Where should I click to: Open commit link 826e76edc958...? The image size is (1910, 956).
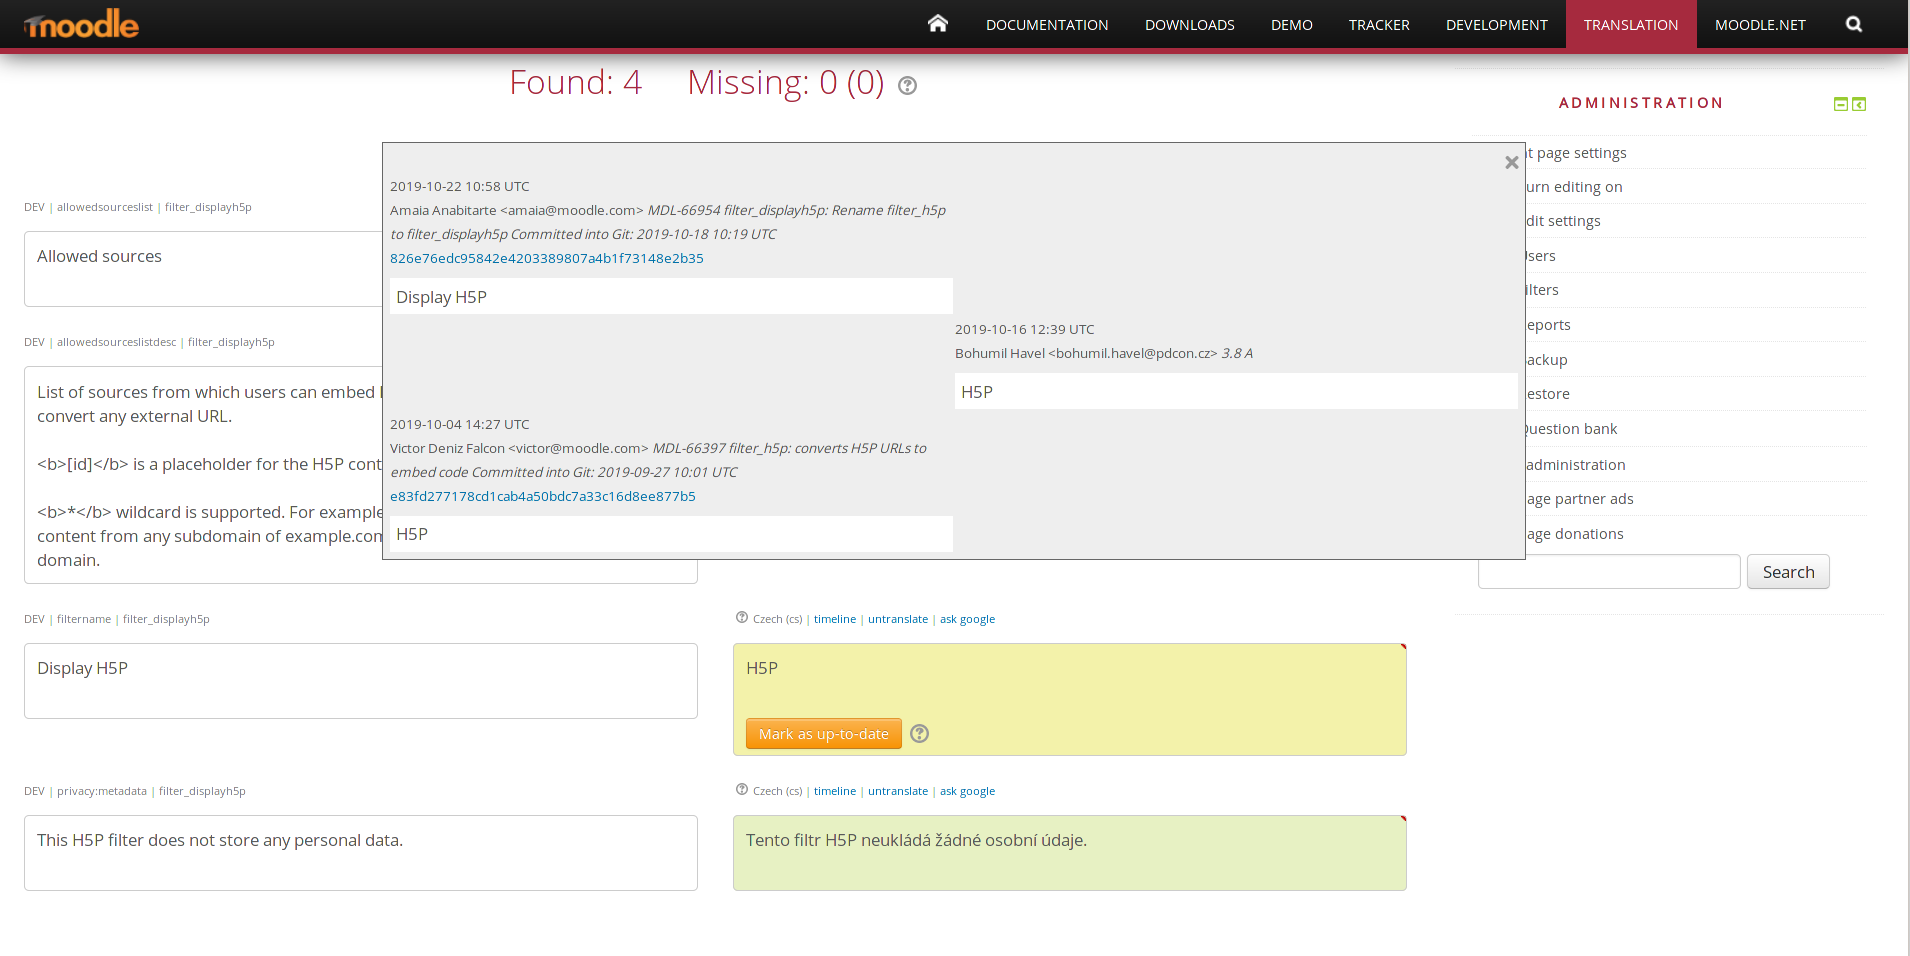coord(547,258)
